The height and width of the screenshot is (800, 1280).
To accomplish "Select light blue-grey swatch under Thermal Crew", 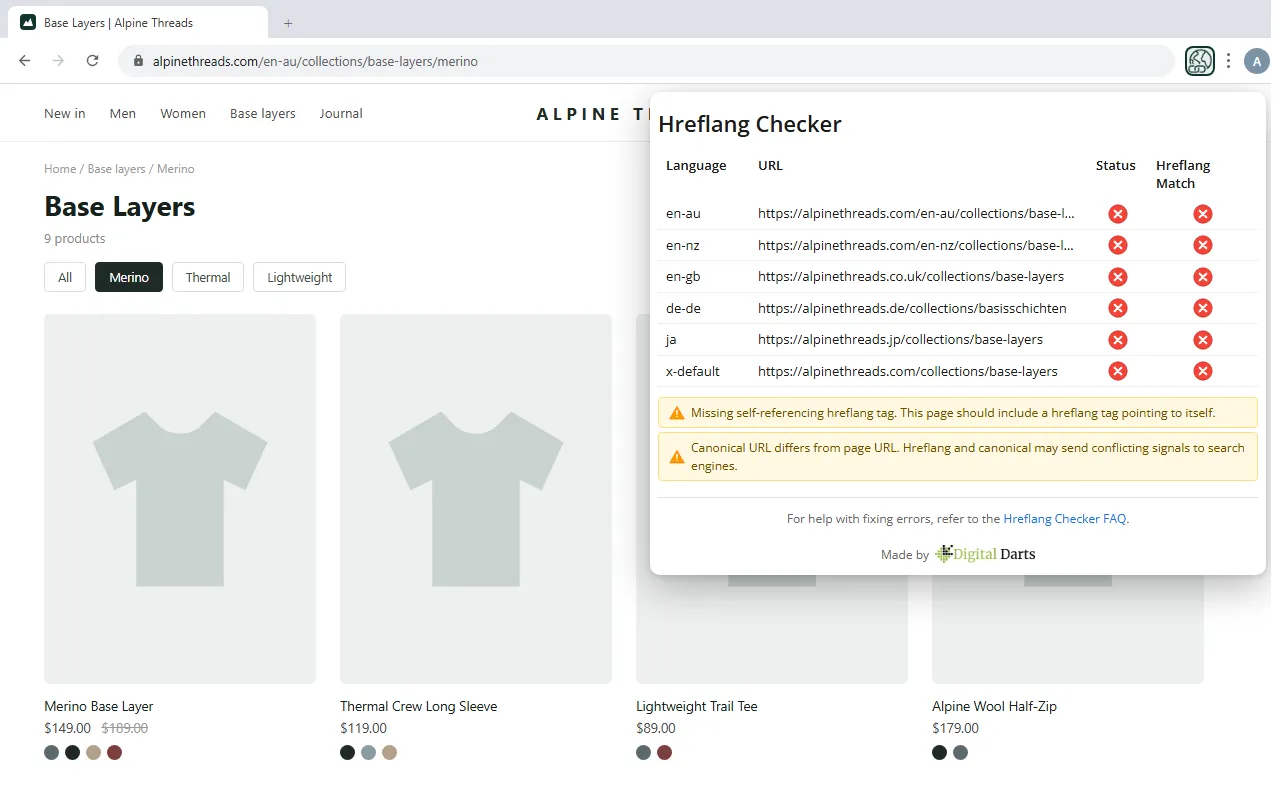I will [x=368, y=752].
